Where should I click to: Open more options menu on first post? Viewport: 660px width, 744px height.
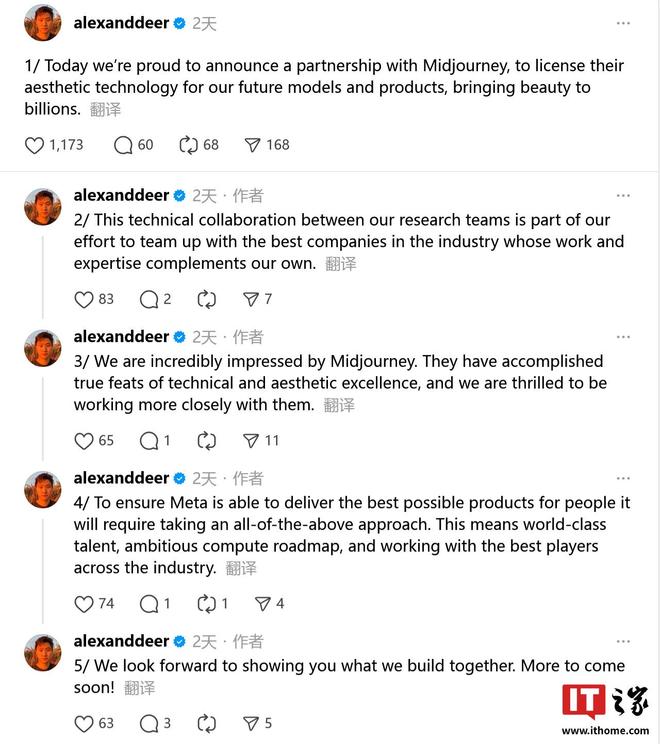tap(623, 23)
